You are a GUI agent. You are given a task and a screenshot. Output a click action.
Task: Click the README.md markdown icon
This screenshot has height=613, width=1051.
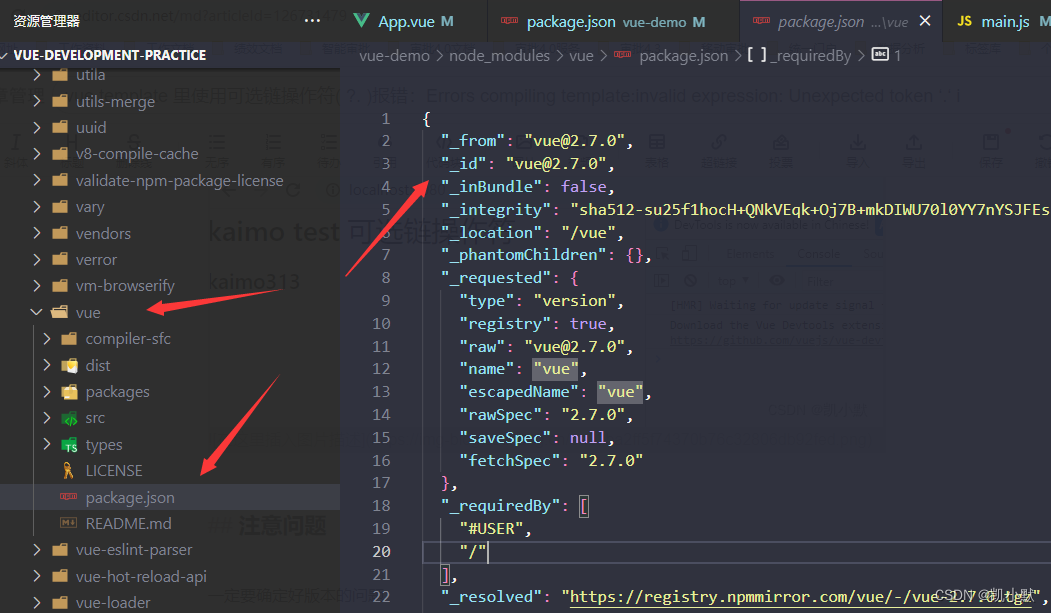coord(68,522)
